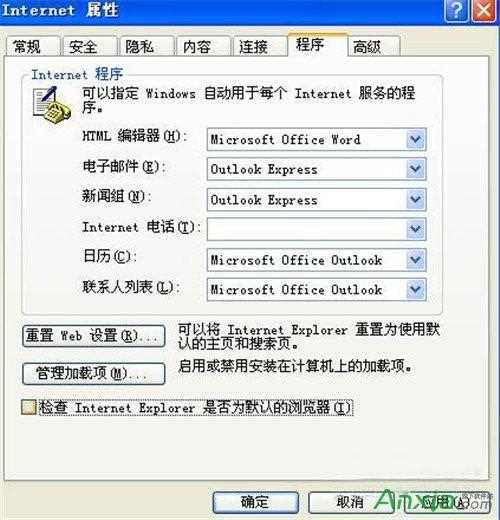Toggle 检查 Internet Explorer 是否为默认的浏览器 checkbox
The width and height of the screenshot is (500, 520).
point(29,407)
